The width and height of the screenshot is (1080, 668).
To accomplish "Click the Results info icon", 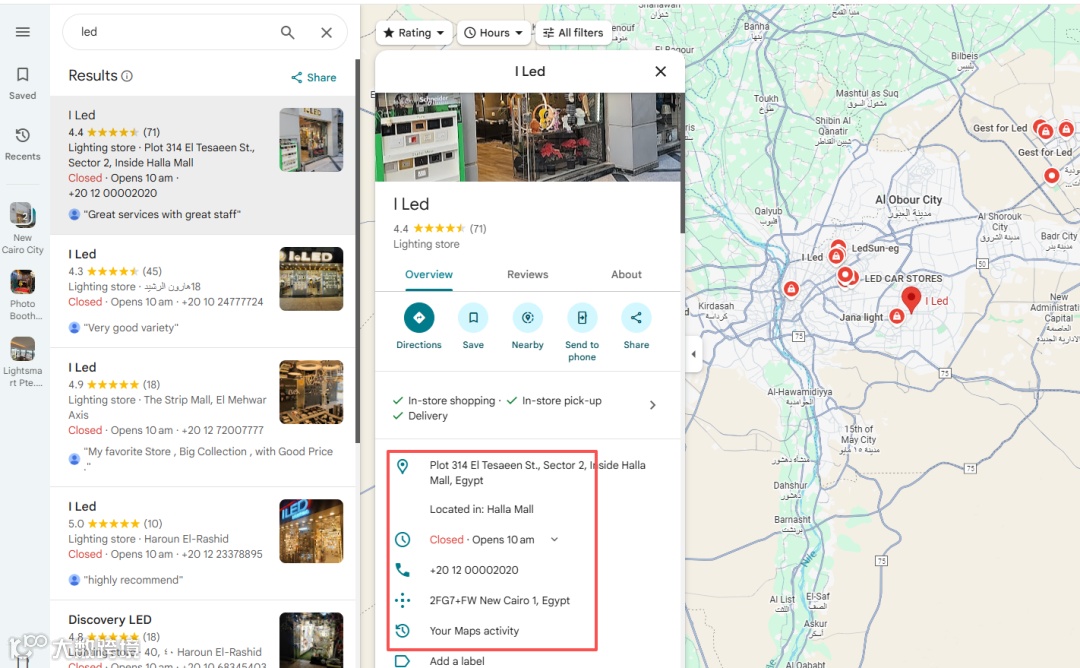I will (x=127, y=76).
